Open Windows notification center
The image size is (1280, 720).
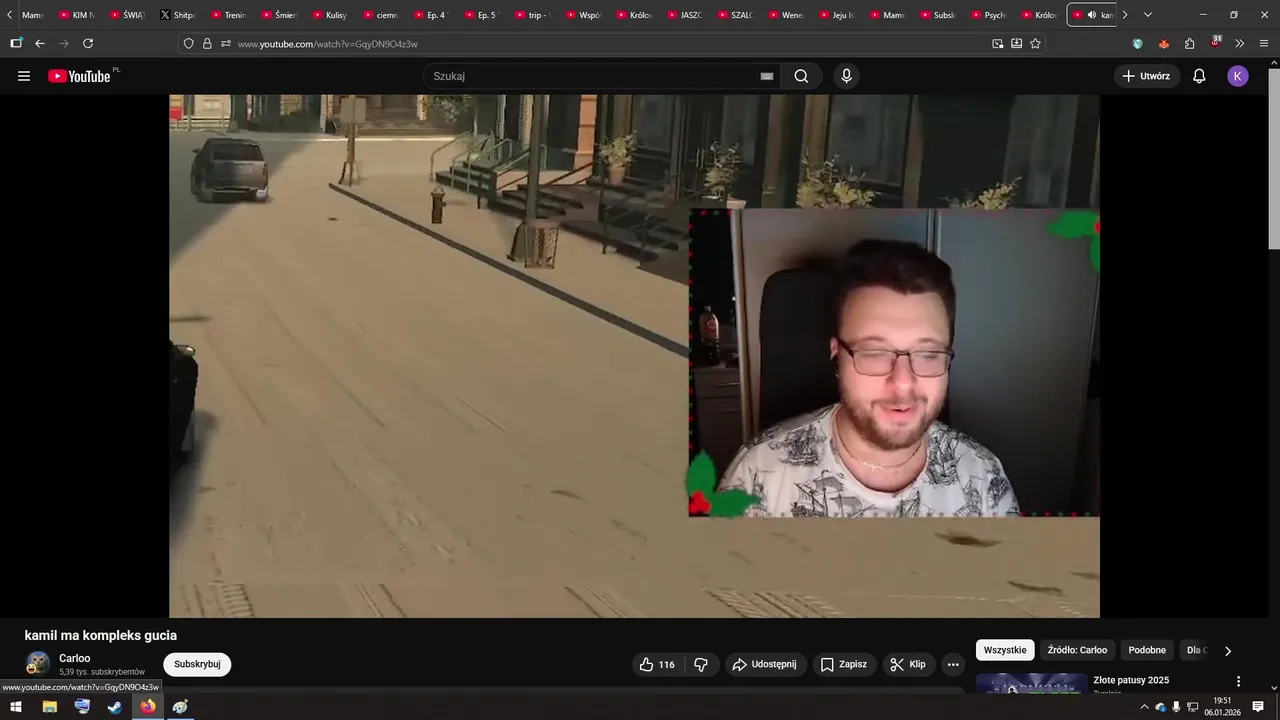coord(1258,707)
